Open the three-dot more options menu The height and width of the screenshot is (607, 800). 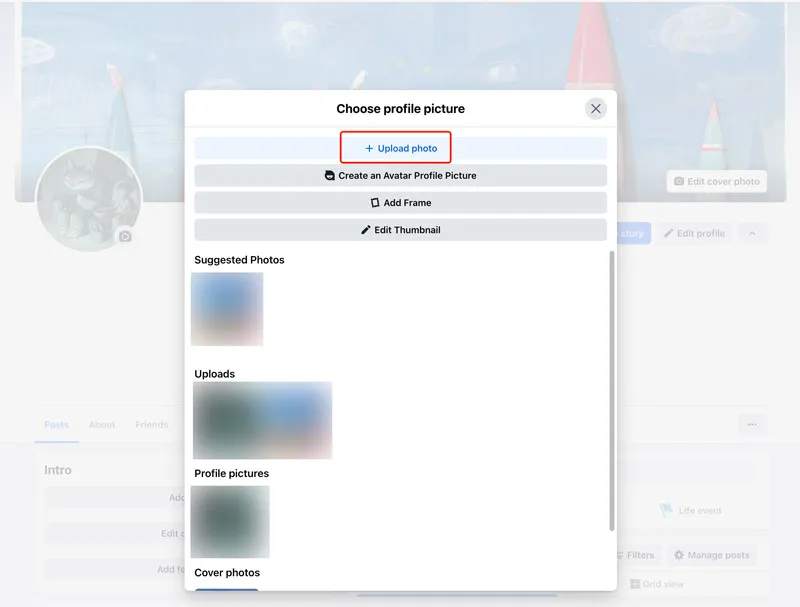click(752, 424)
